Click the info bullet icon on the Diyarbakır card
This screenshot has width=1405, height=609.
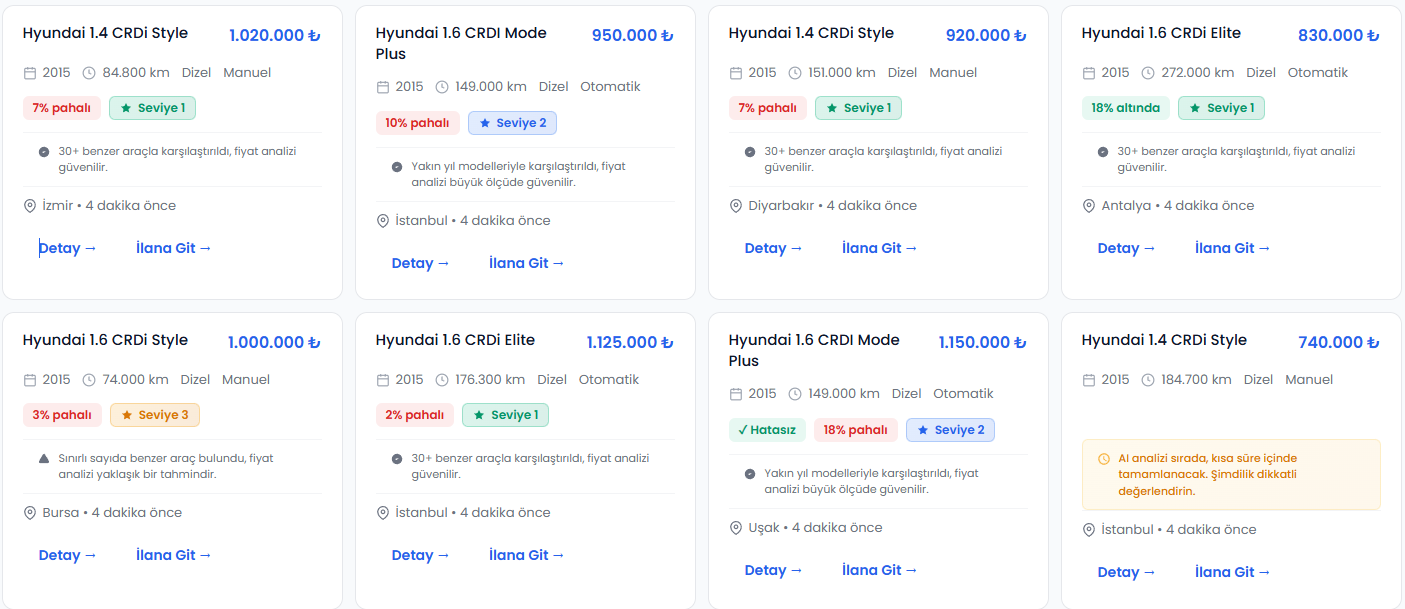pyautogui.click(x=750, y=152)
